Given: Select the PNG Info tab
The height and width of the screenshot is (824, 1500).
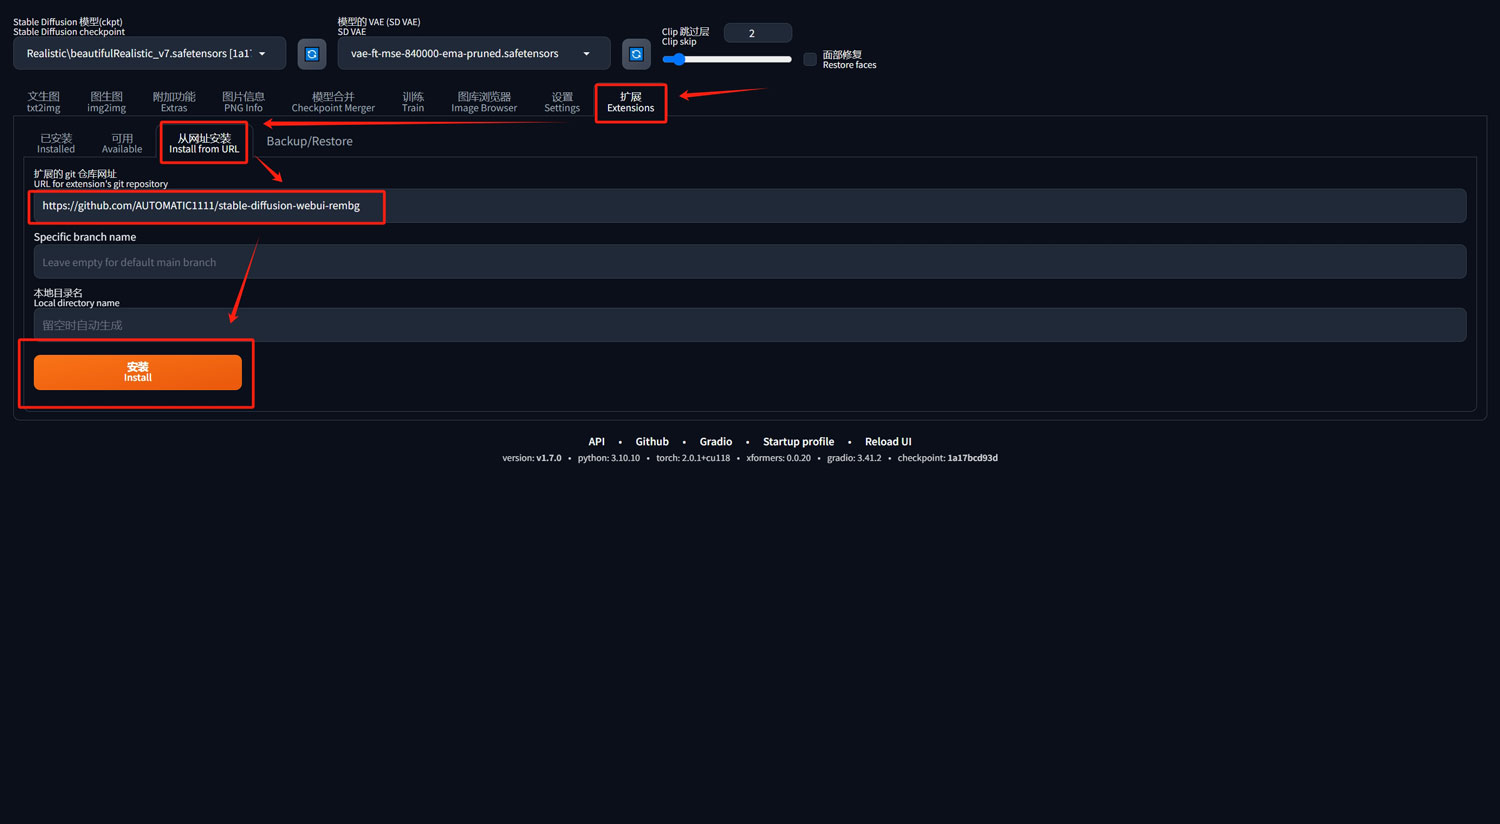Looking at the screenshot, I should click(x=243, y=102).
